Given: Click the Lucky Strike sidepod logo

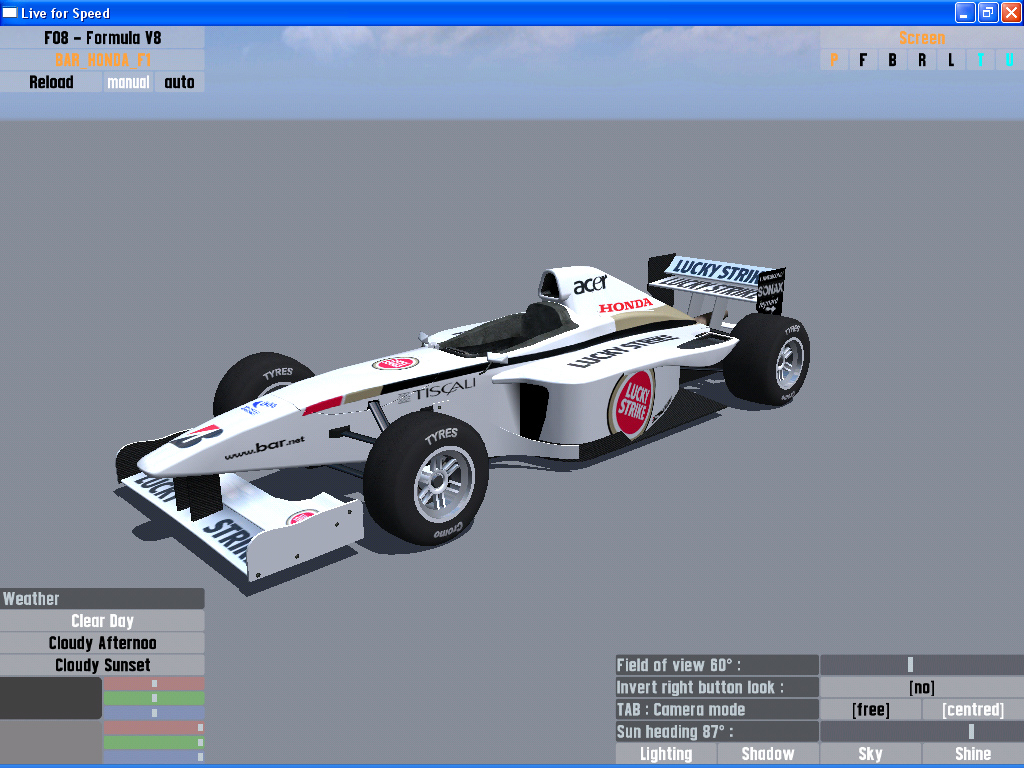Looking at the screenshot, I should pos(633,403).
